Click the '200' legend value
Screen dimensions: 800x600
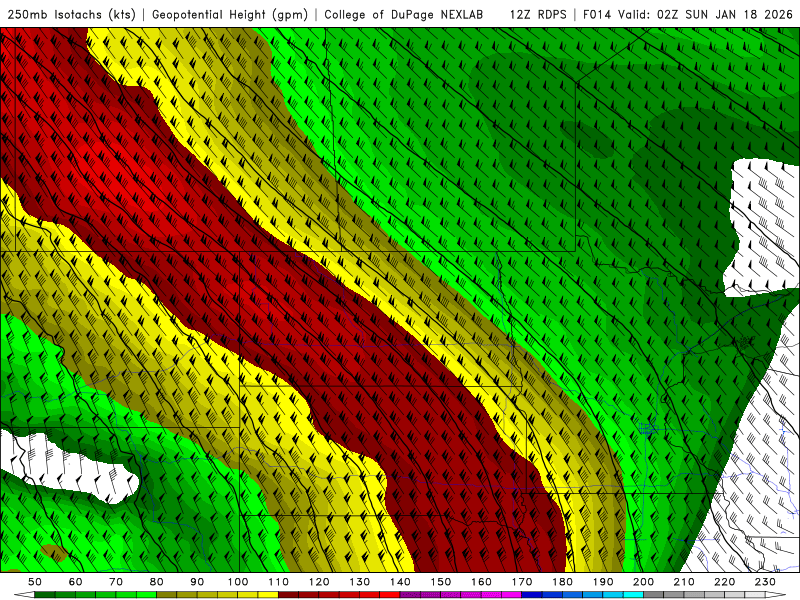pyautogui.click(x=643, y=582)
